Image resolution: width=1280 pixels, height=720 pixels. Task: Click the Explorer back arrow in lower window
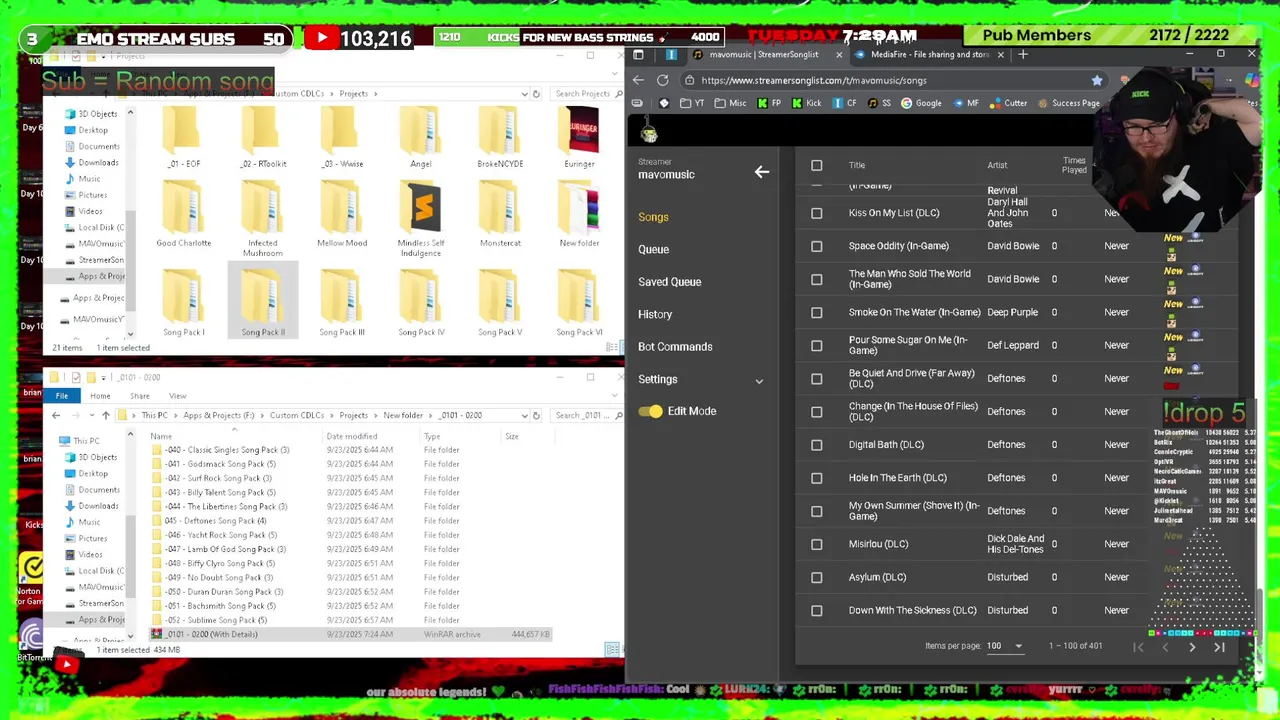click(56, 415)
